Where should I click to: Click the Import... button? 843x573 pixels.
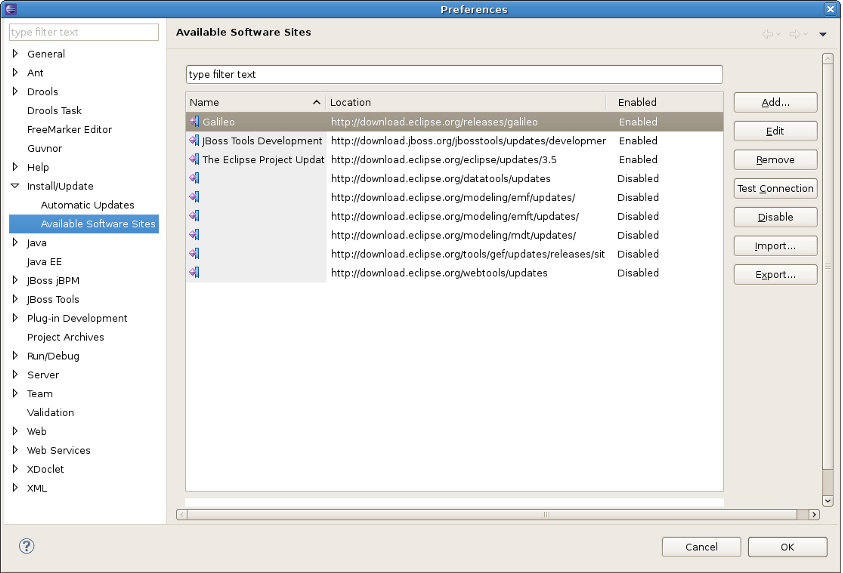[x=775, y=246]
